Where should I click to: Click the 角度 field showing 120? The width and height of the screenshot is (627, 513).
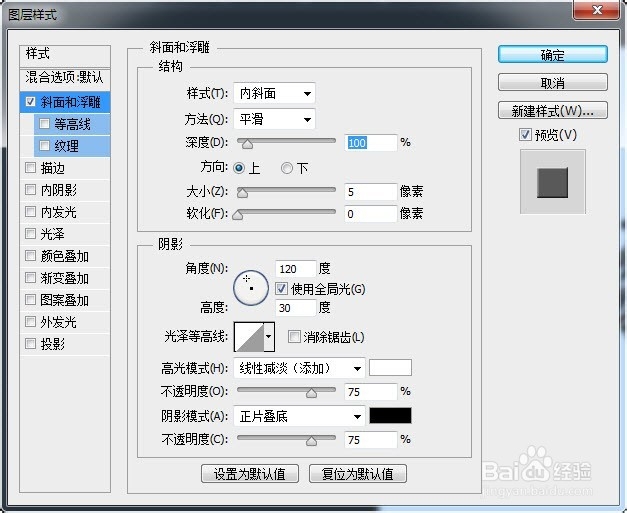tap(296, 269)
